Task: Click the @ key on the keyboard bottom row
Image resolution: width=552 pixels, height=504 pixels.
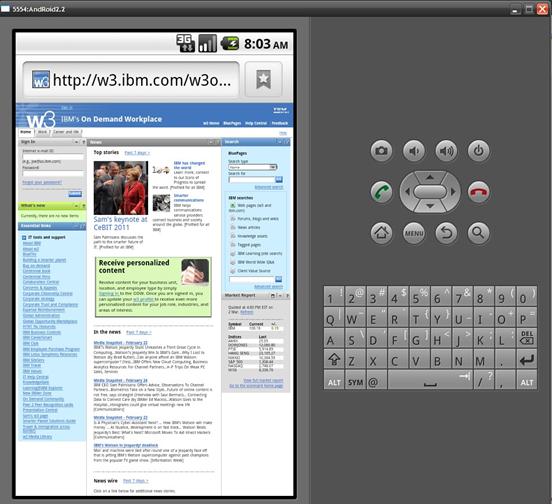Action: [x=377, y=380]
